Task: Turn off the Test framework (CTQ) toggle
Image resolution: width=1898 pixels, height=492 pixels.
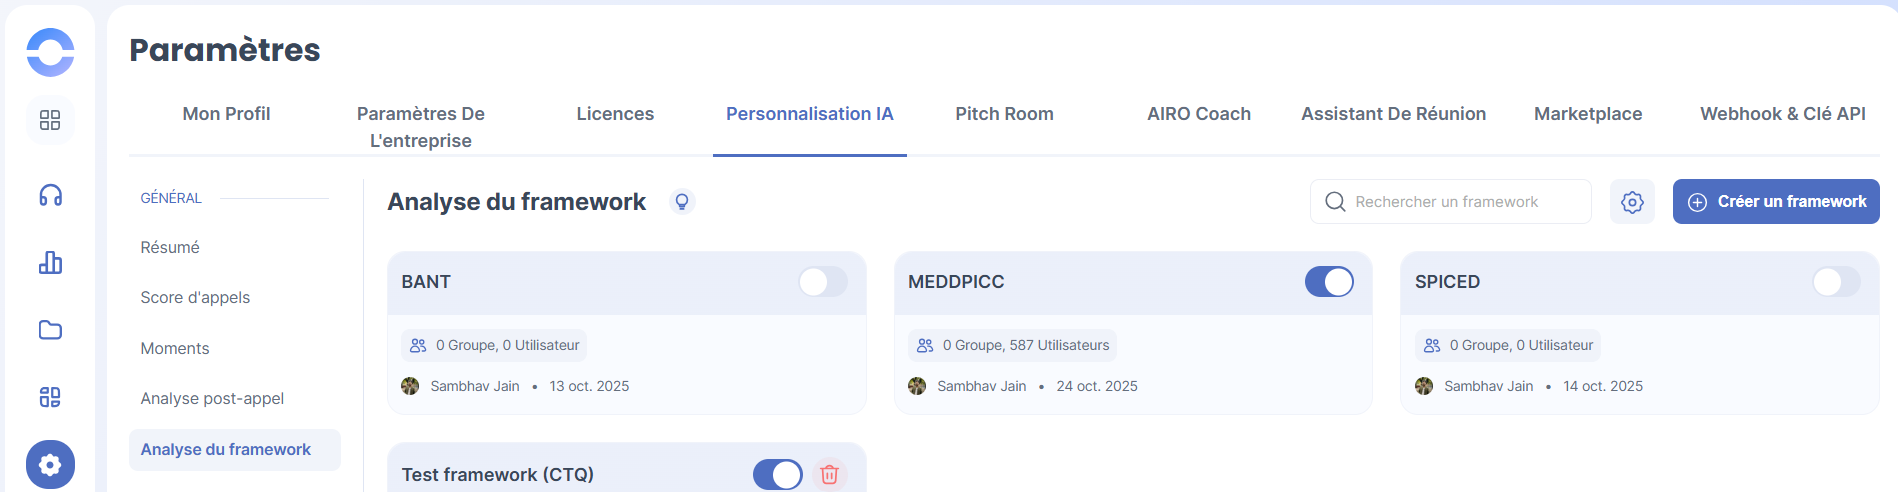Action: pyautogui.click(x=777, y=474)
